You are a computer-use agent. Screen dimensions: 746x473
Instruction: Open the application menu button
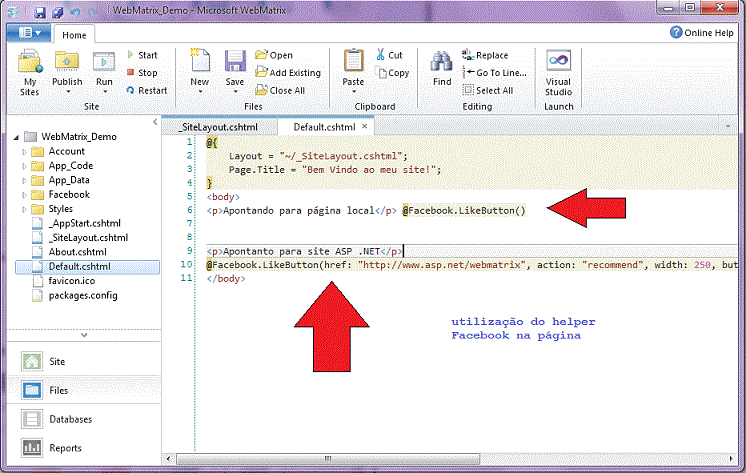[28, 33]
